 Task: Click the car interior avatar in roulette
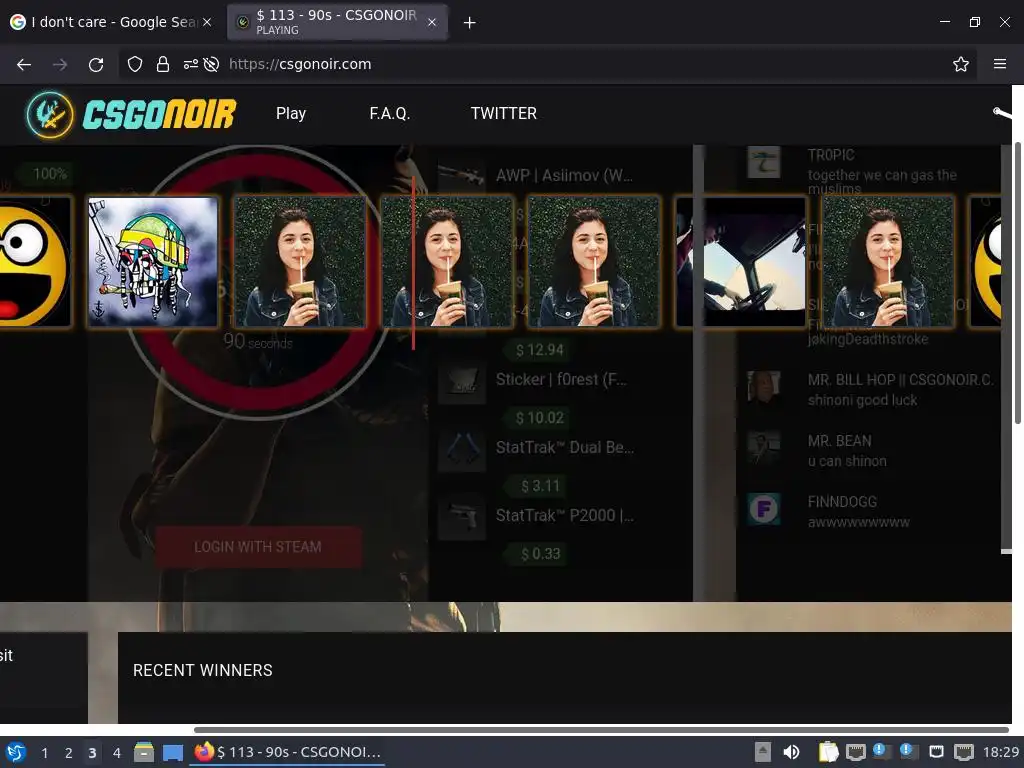[x=741, y=261]
